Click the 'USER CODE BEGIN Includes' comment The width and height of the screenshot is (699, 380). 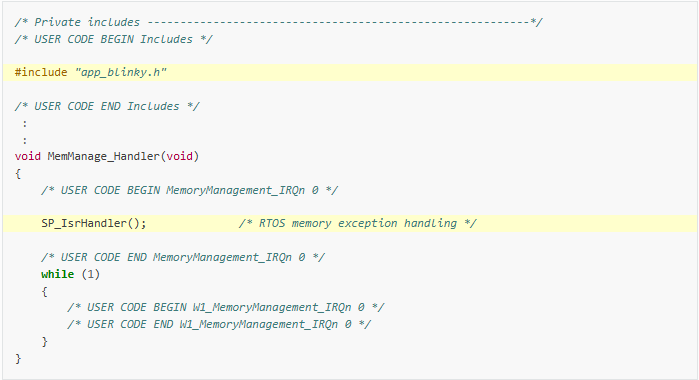tap(114, 39)
